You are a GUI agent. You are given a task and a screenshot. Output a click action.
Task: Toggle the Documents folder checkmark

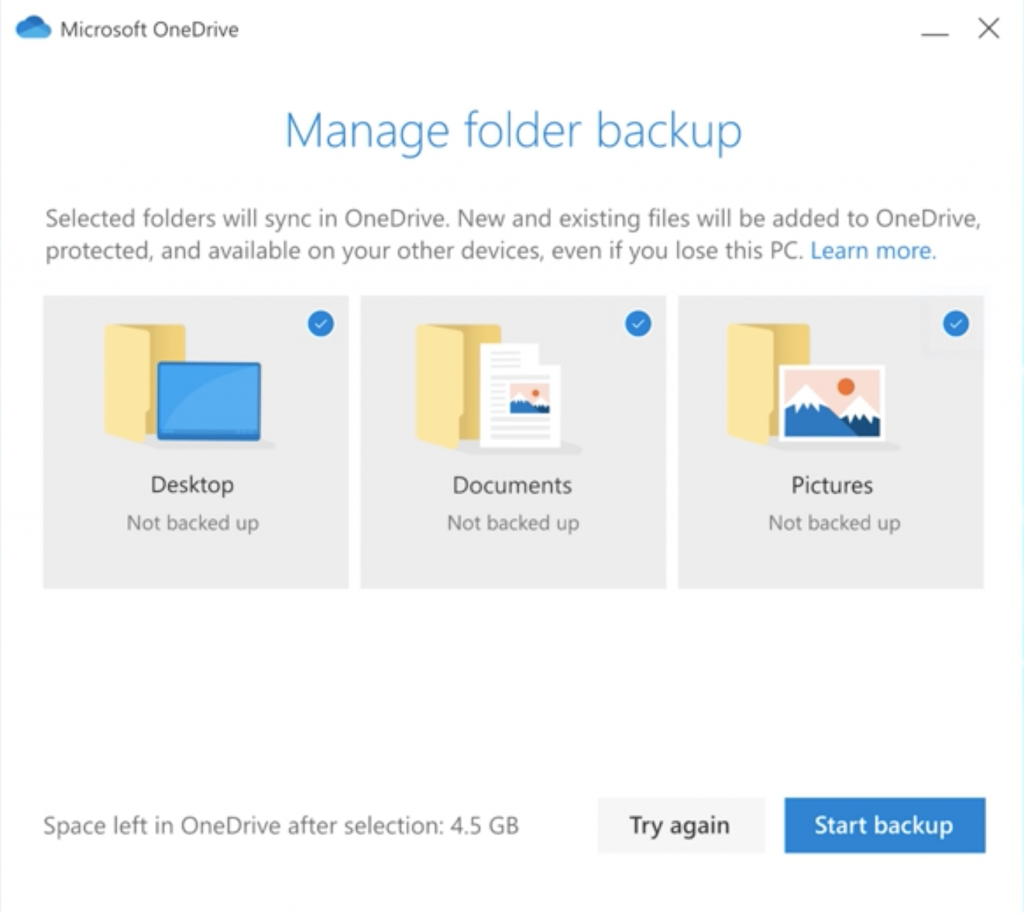click(x=638, y=323)
